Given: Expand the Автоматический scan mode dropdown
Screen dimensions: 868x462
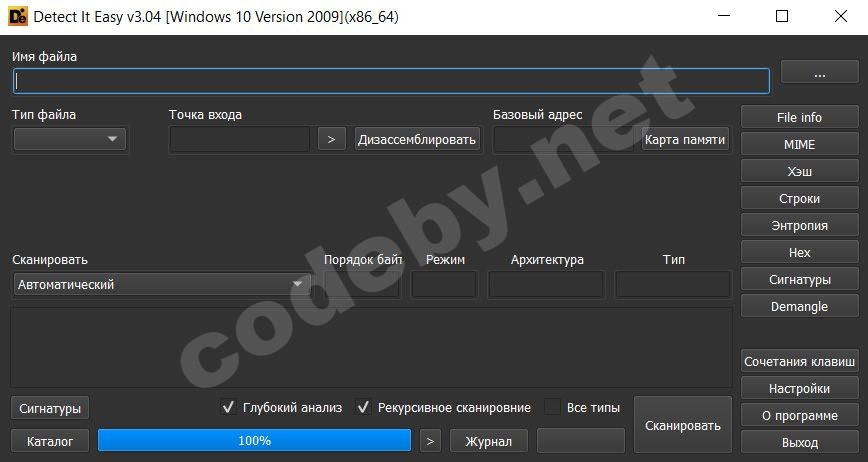Looking at the screenshot, I should [x=161, y=284].
